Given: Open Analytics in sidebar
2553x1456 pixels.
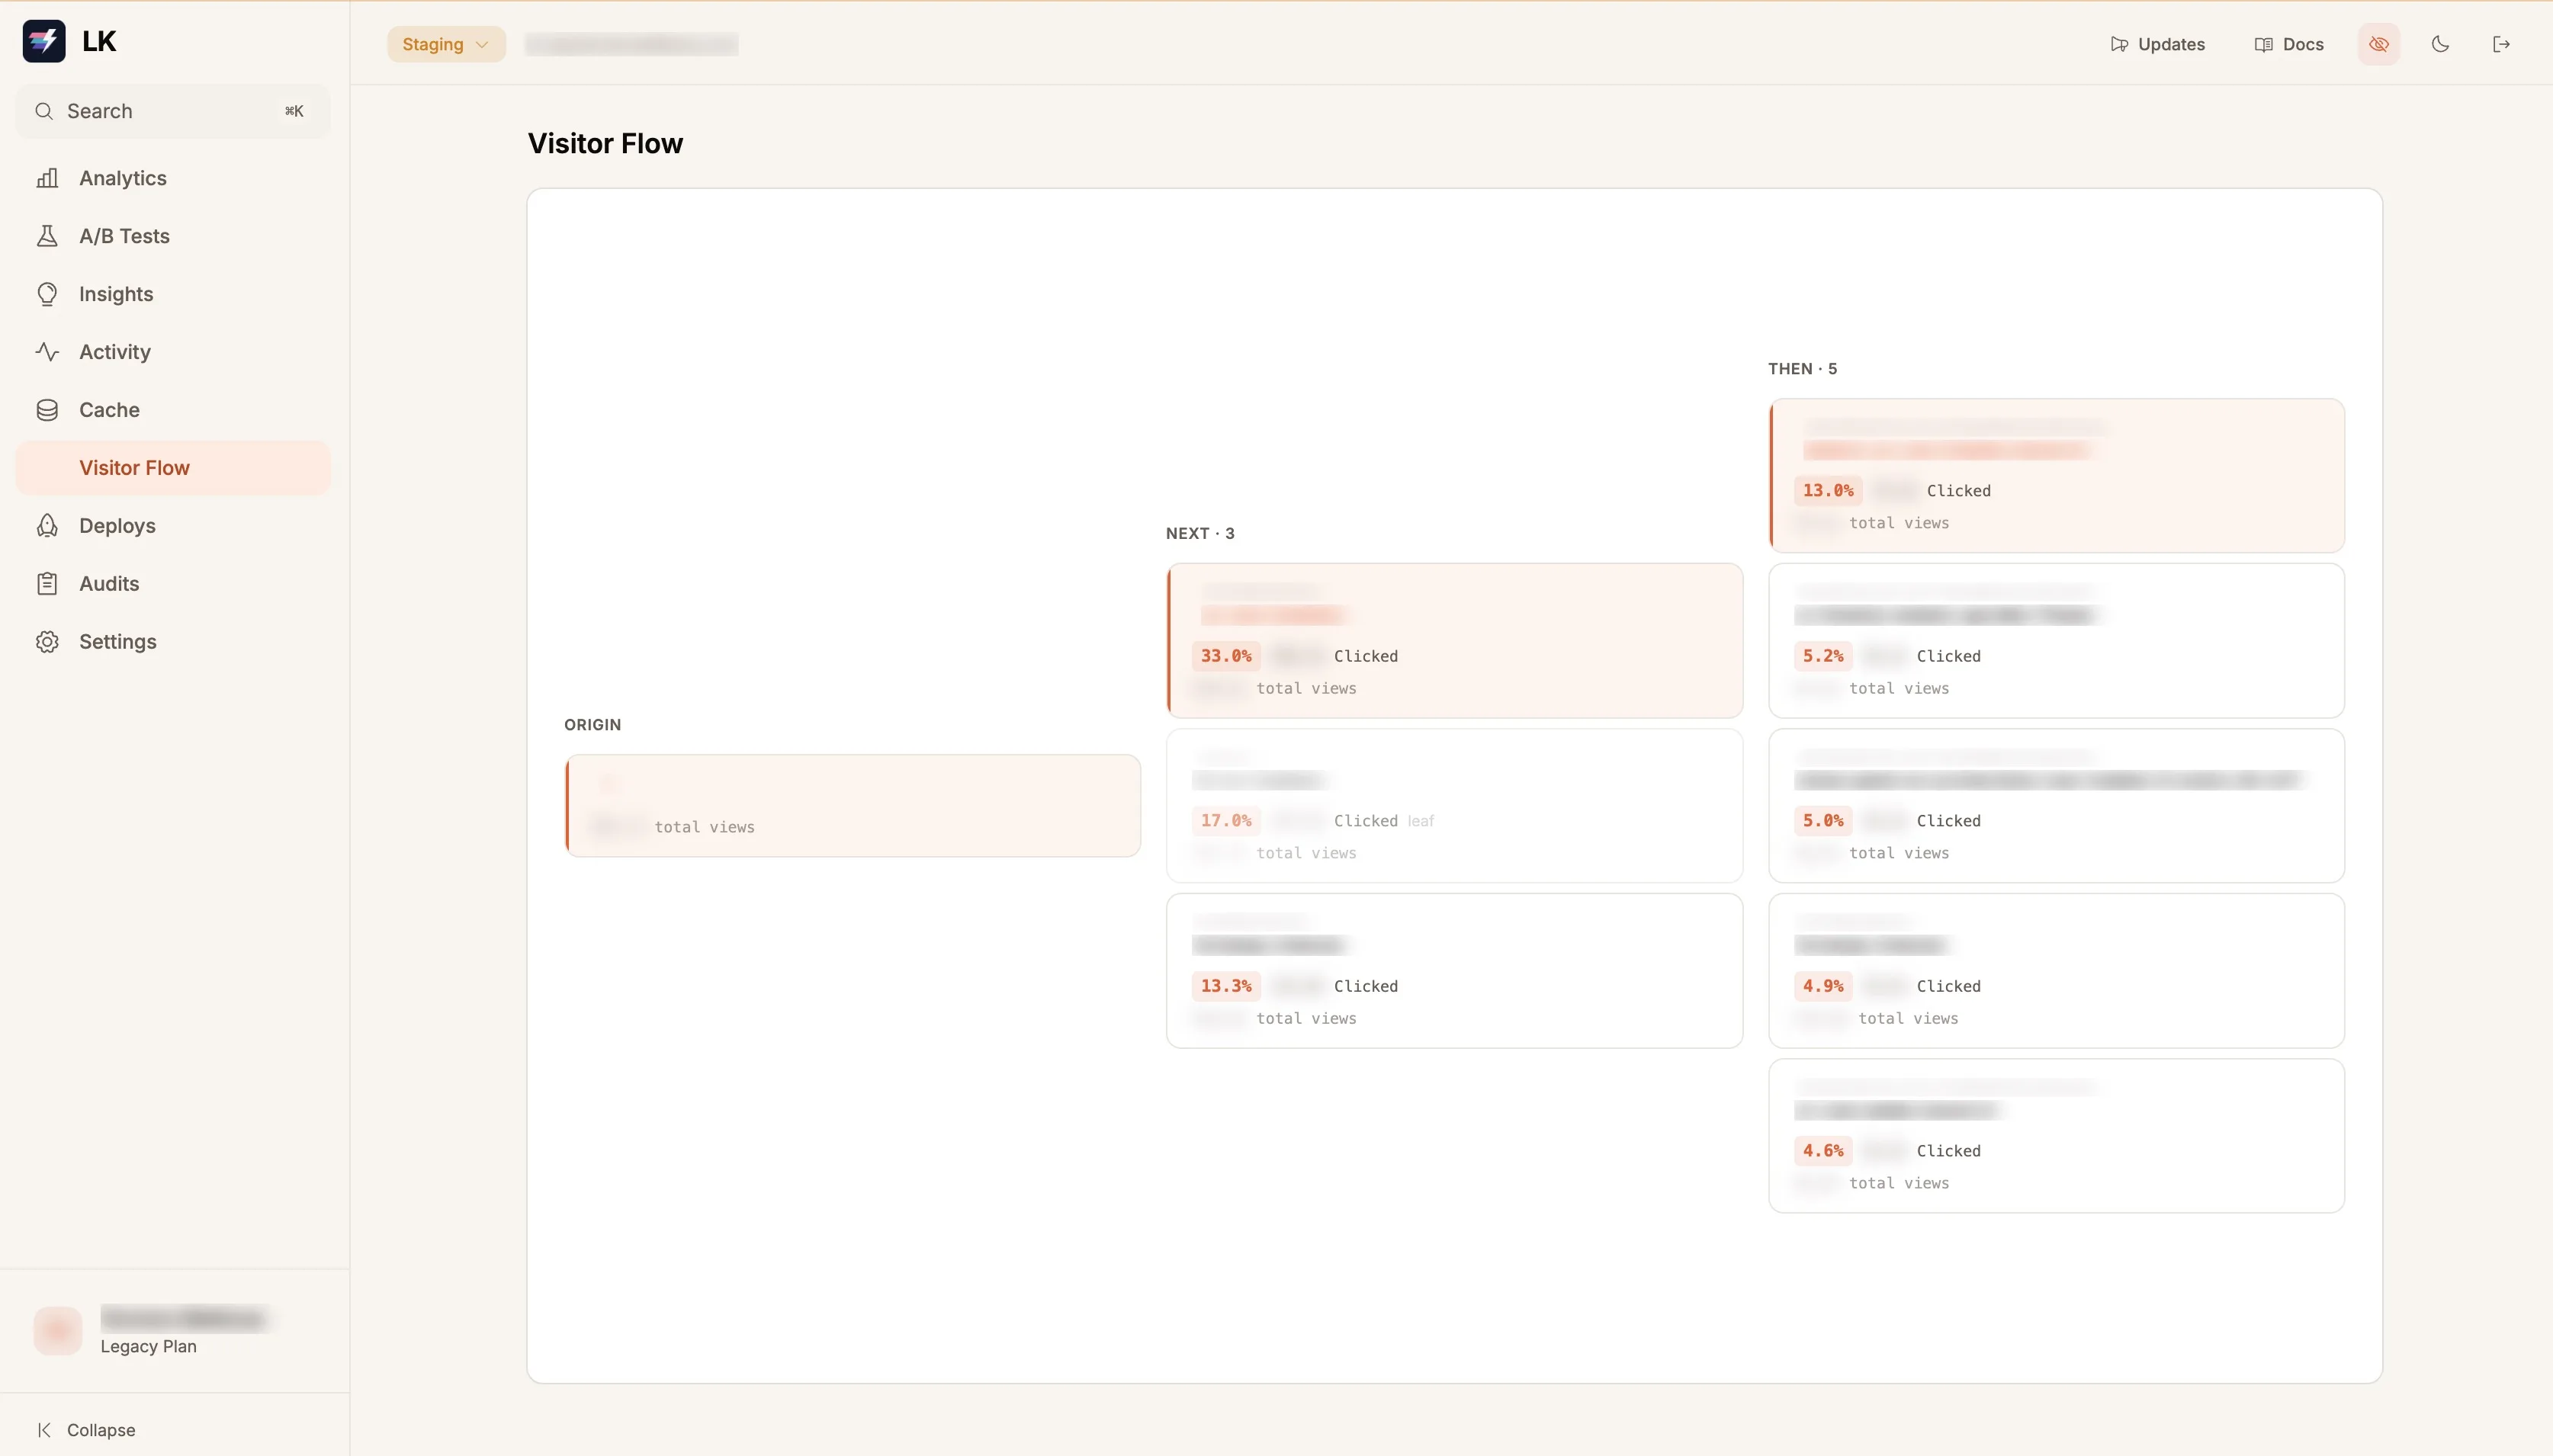Looking at the screenshot, I should pos(173,178).
